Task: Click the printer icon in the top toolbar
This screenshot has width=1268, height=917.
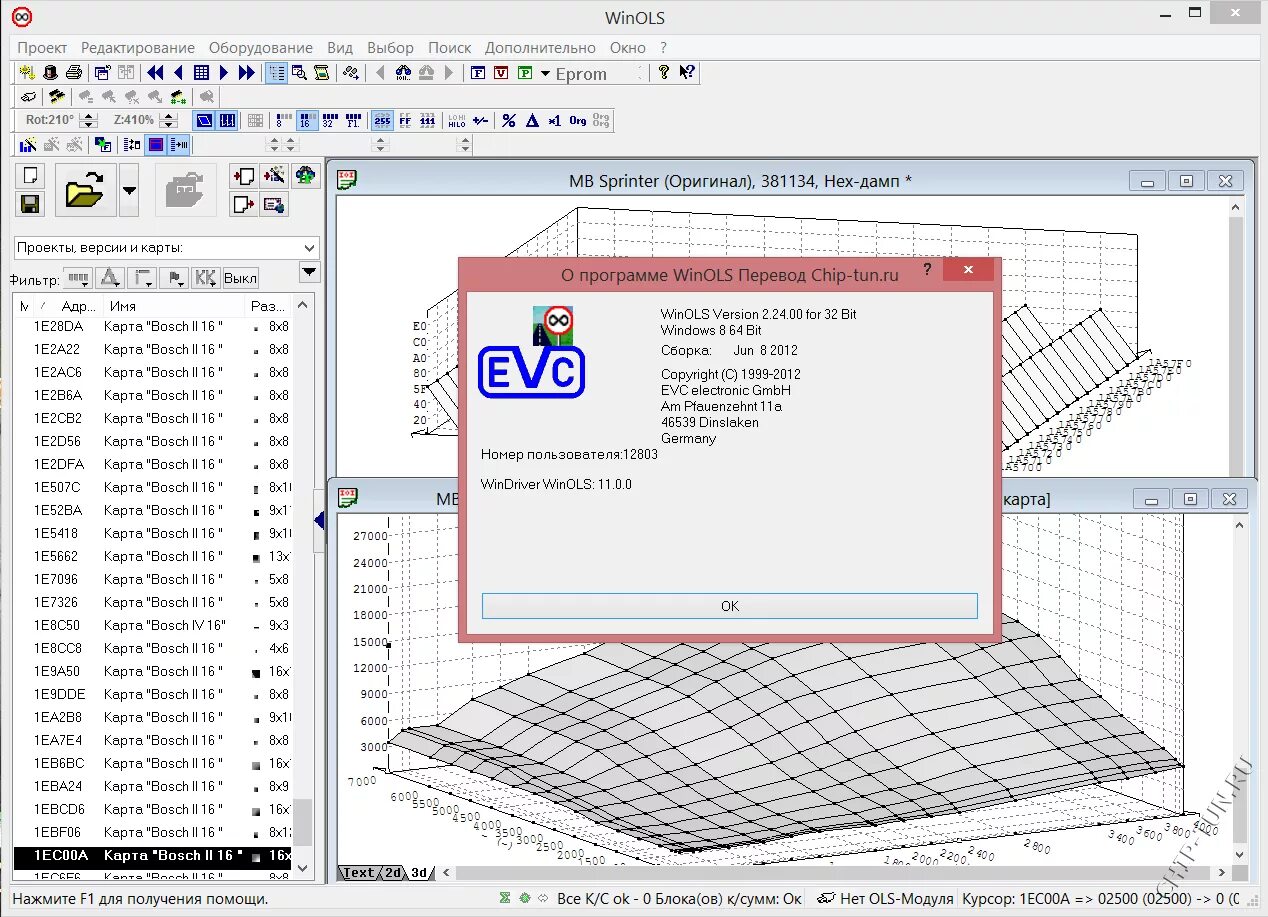Action: (73, 72)
